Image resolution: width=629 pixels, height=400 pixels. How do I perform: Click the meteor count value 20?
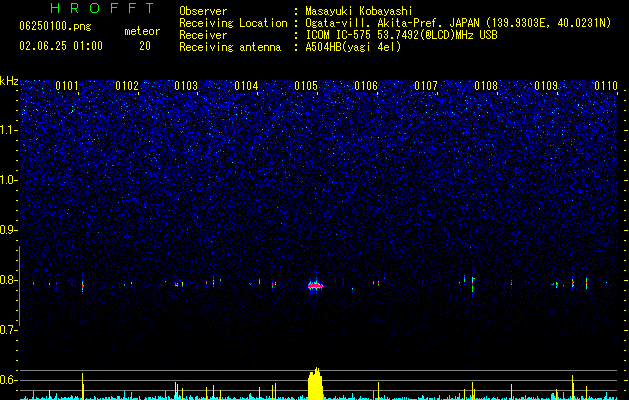(145, 46)
